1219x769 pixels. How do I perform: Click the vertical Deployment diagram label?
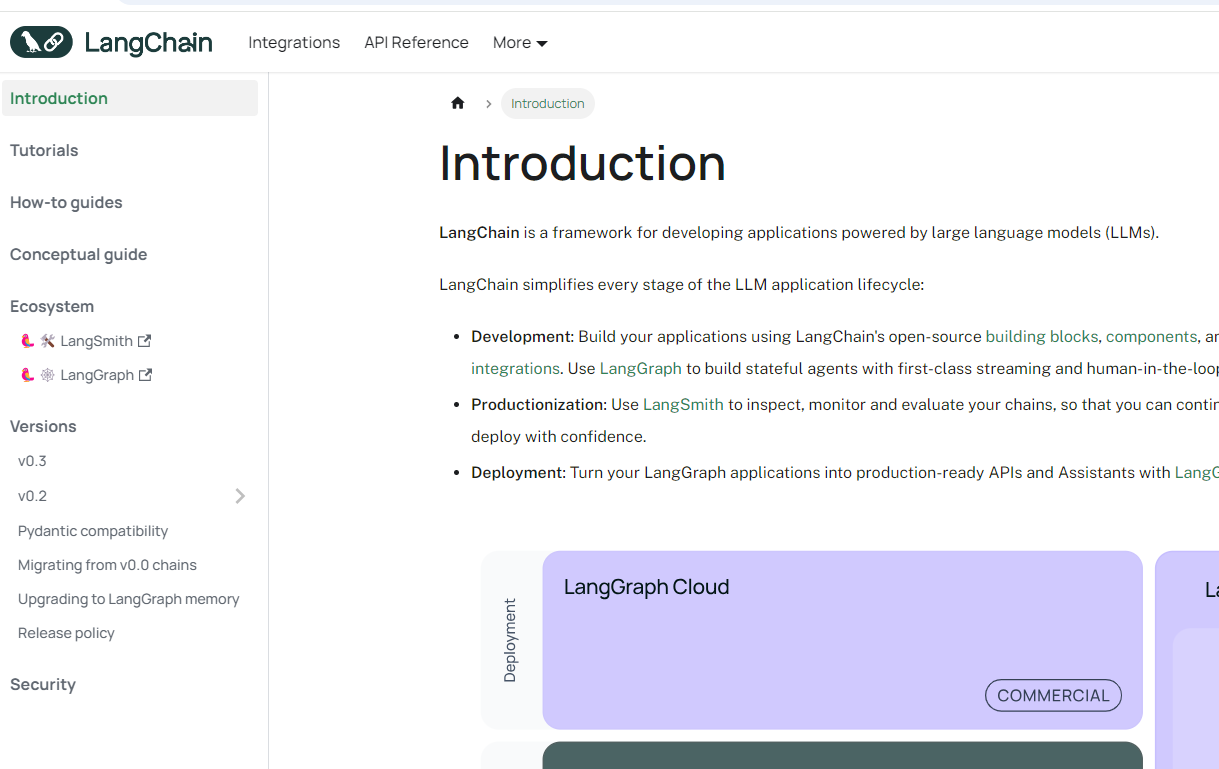click(x=510, y=640)
